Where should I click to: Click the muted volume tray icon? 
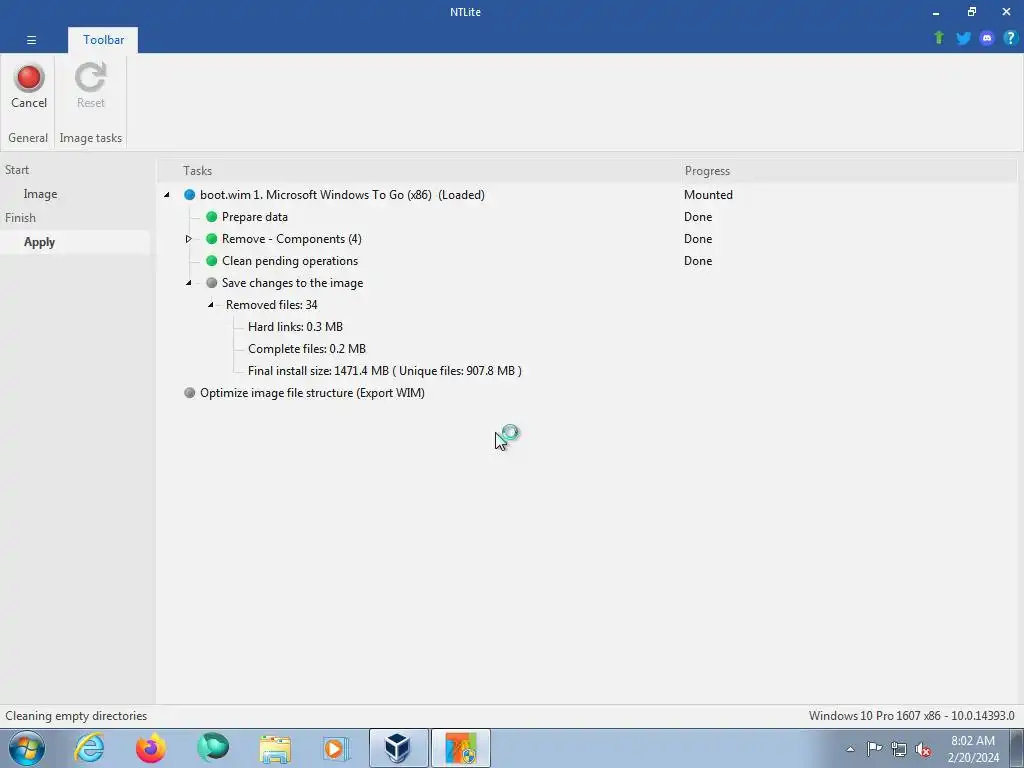pyautogui.click(x=923, y=749)
